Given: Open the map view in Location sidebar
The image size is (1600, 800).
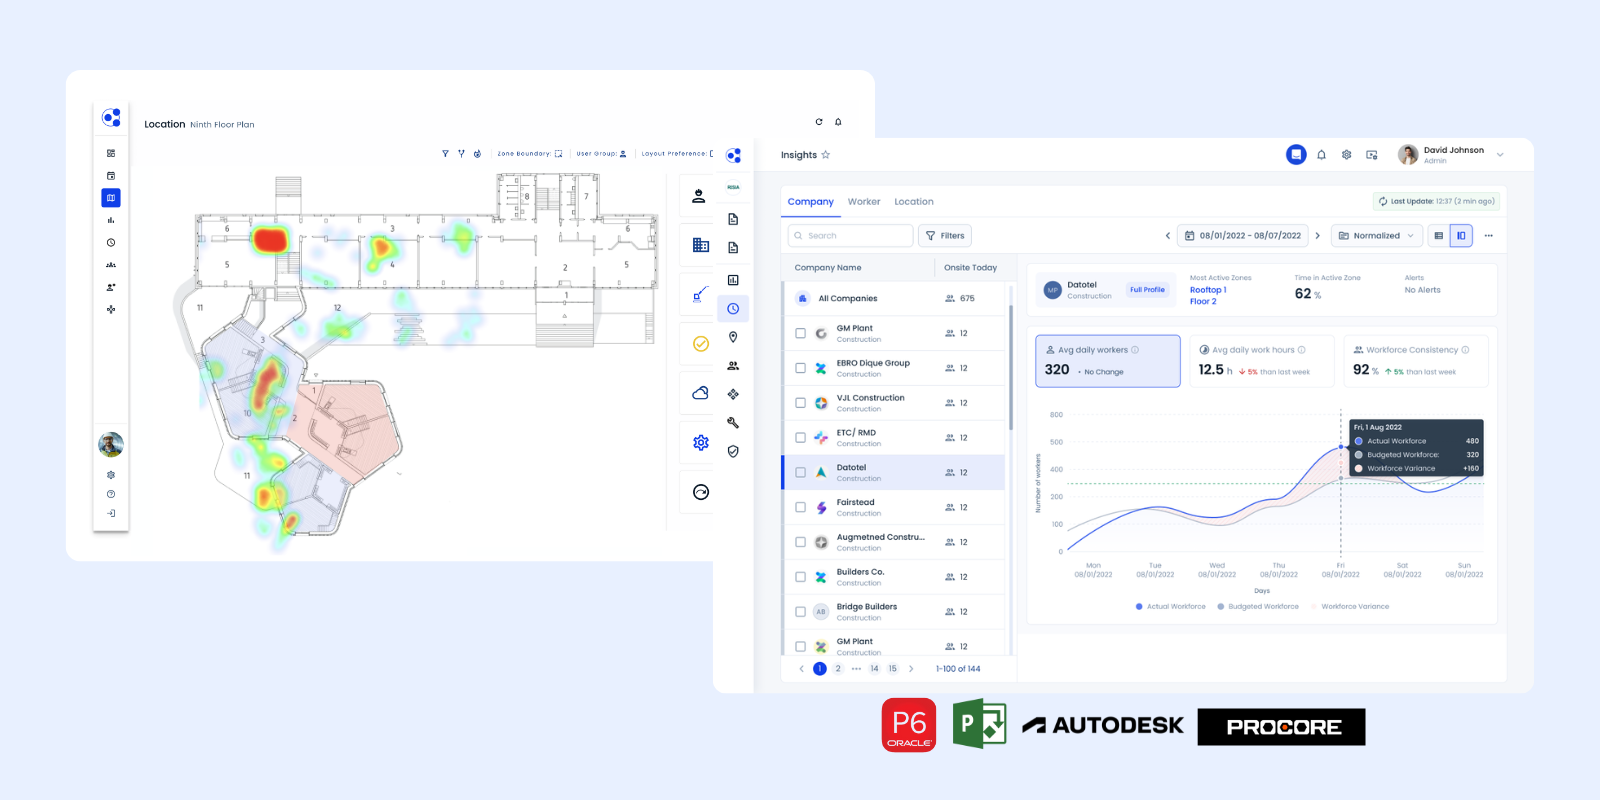Looking at the screenshot, I should coord(111,198).
